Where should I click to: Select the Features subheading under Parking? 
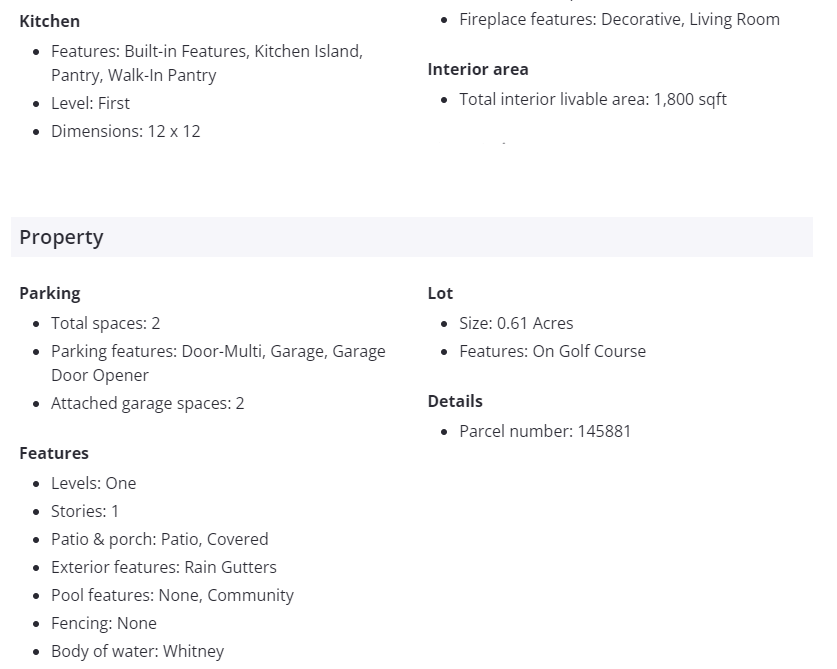[x=54, y=453]
